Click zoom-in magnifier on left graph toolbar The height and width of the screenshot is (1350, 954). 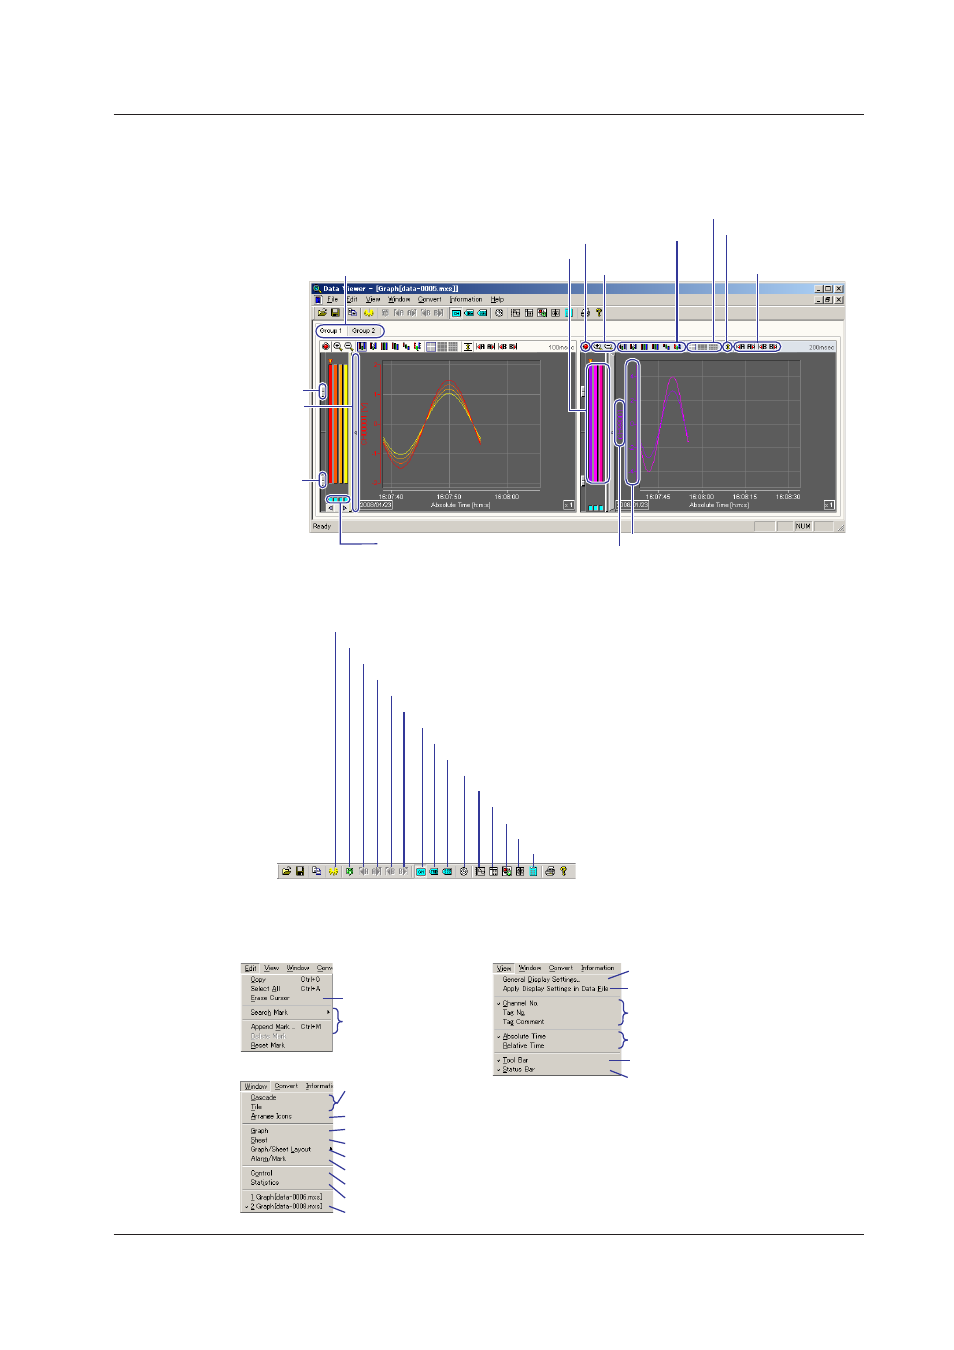click(x=337, y=346)
